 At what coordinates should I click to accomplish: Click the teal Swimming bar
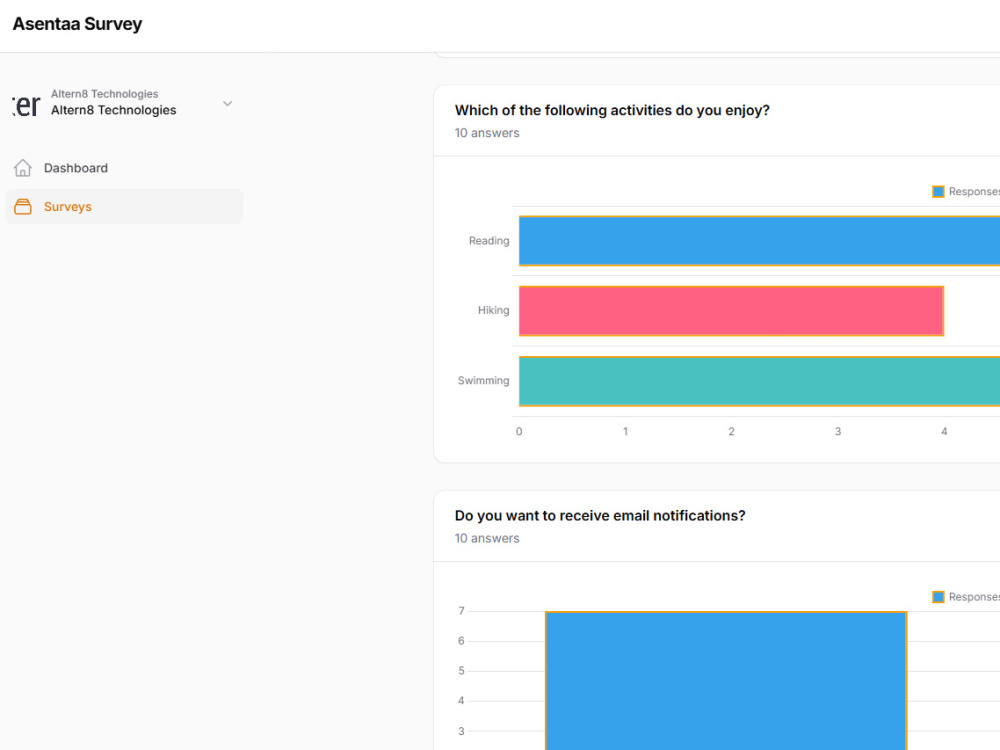pos(759,381)
